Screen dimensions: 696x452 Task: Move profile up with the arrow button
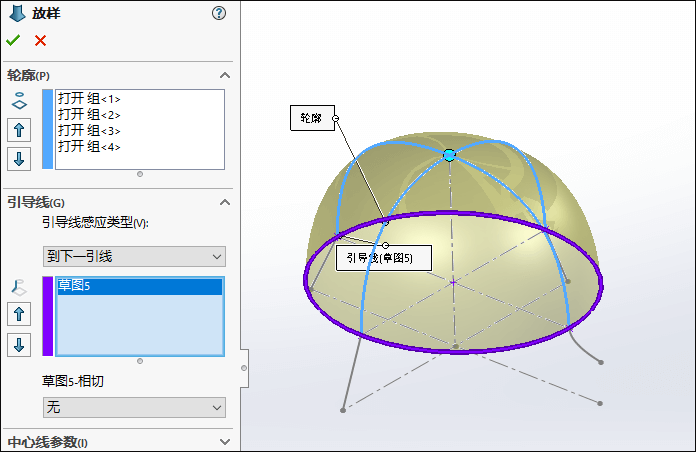19,130
